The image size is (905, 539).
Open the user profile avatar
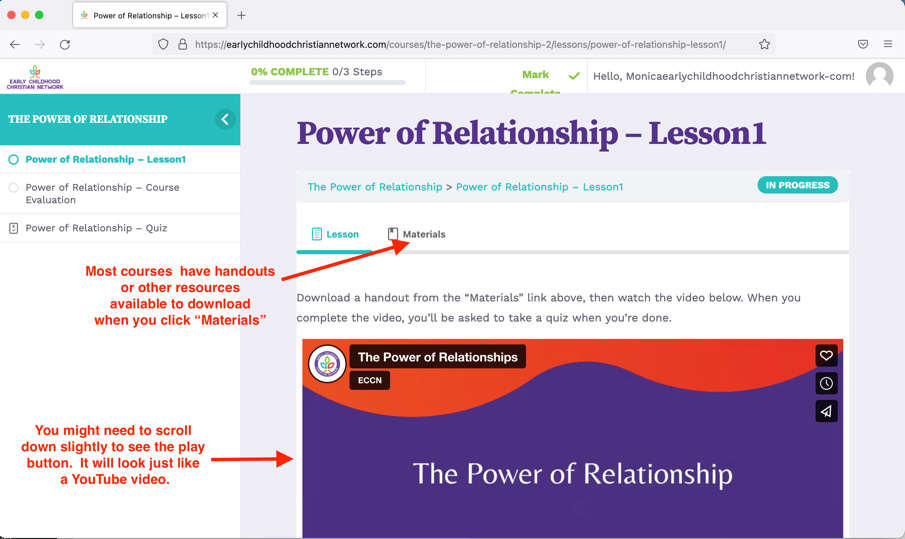[x=879, y=76]
